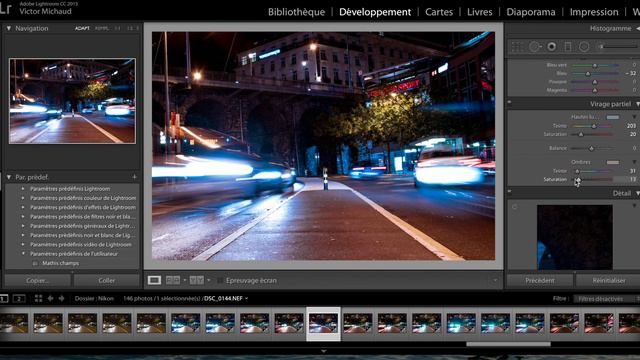Click the Précédent button
Image resolution: width=640 pixels, height=360 pixels.
540,280
